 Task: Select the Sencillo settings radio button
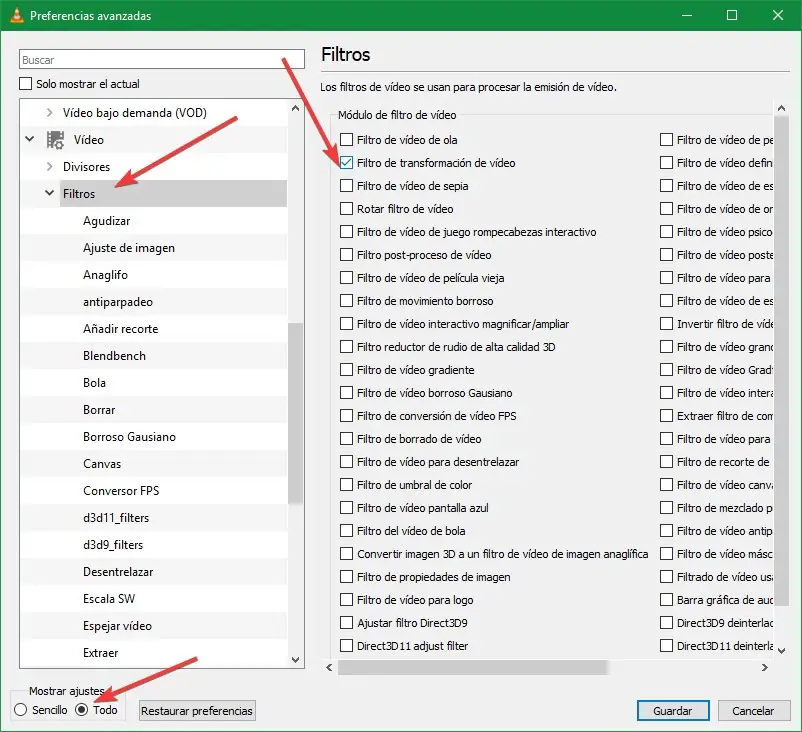[x=21, y=711]
